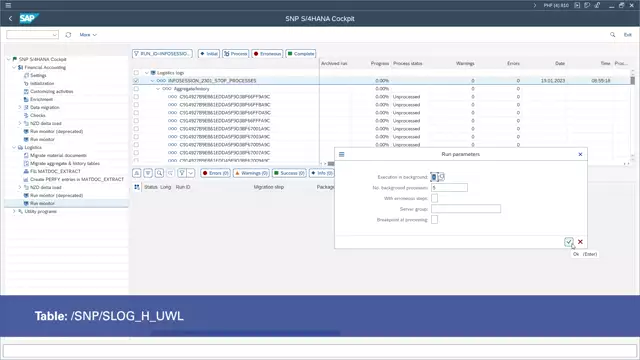Tick checkbox of first Unprocessed package row

136,97
